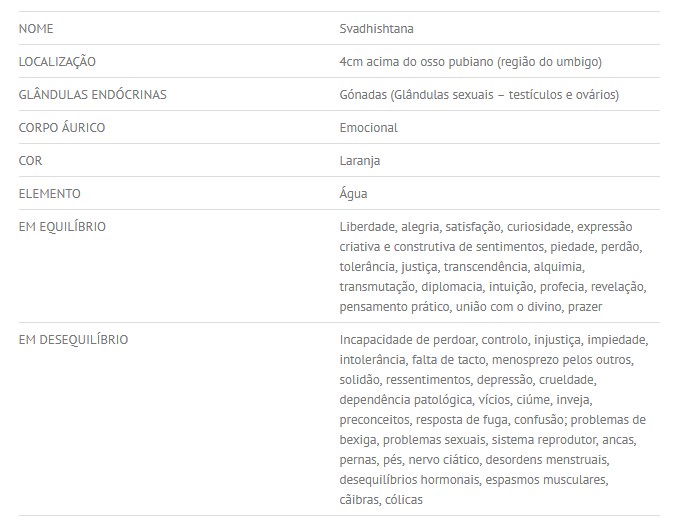Click the word 'alquimia' in the balance list
Image resolution: width=686 pixels, height=523 pixels.
point(558,266)
